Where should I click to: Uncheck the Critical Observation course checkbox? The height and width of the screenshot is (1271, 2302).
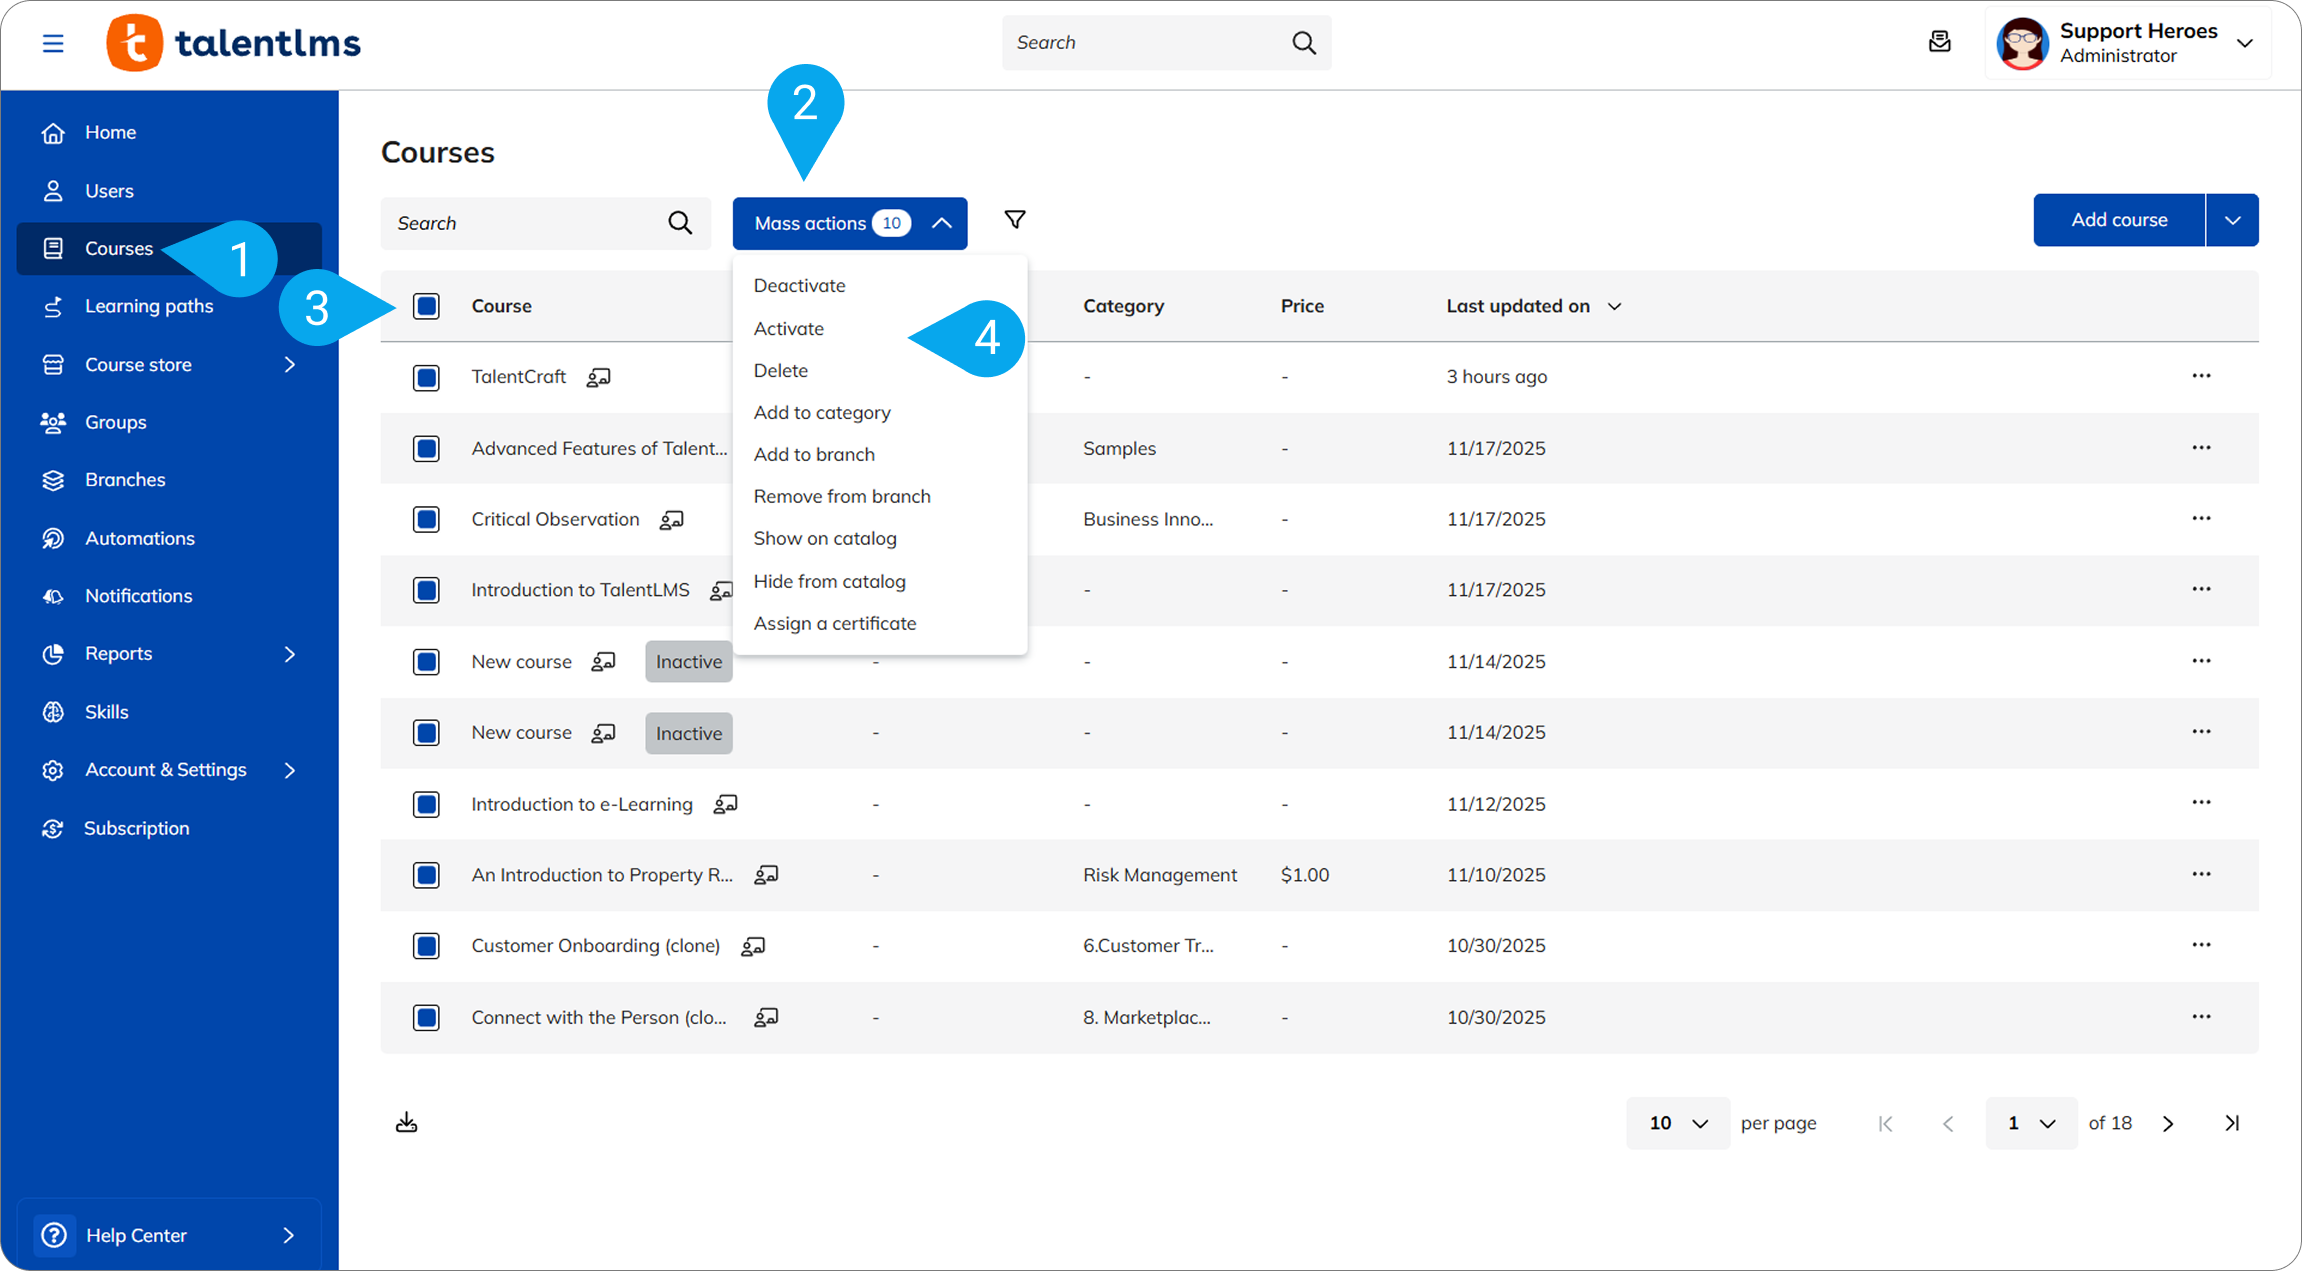(427, 519)
